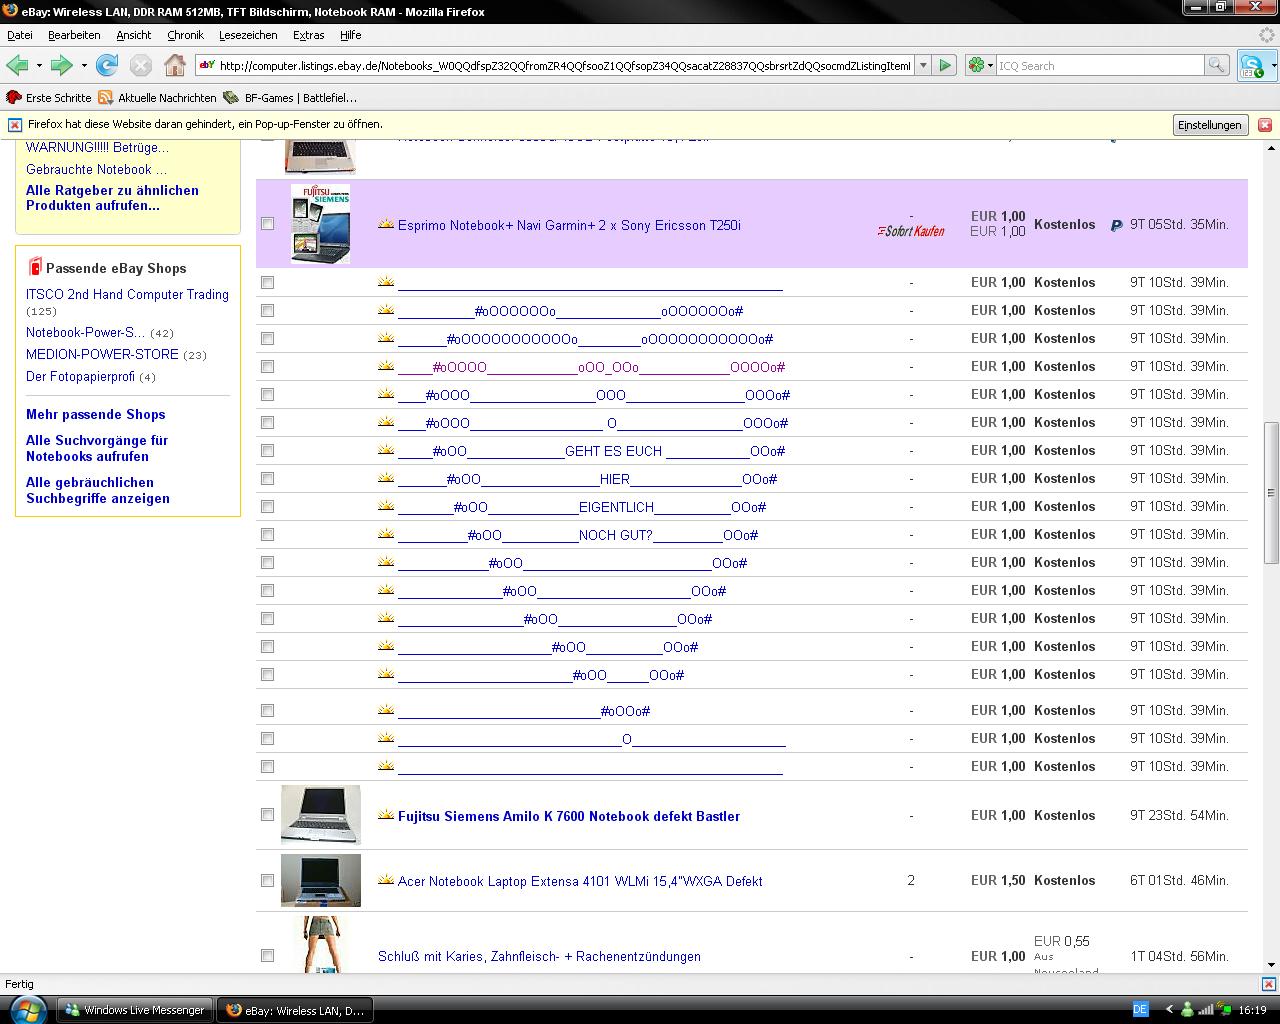Viewport: 1280px width, 1024px height.
Task: Open ITSCO 2nd Hand Computer Trading shop
Action: pyautogui.click(x=127, y=294)
